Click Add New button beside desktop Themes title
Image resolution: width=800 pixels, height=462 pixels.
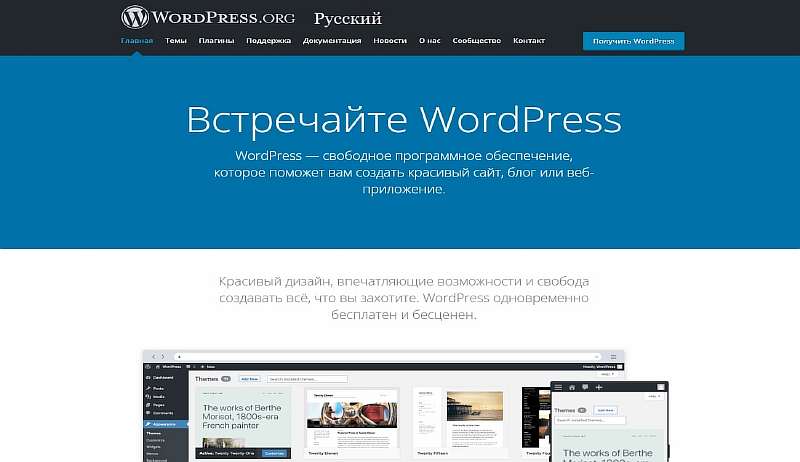249,379
